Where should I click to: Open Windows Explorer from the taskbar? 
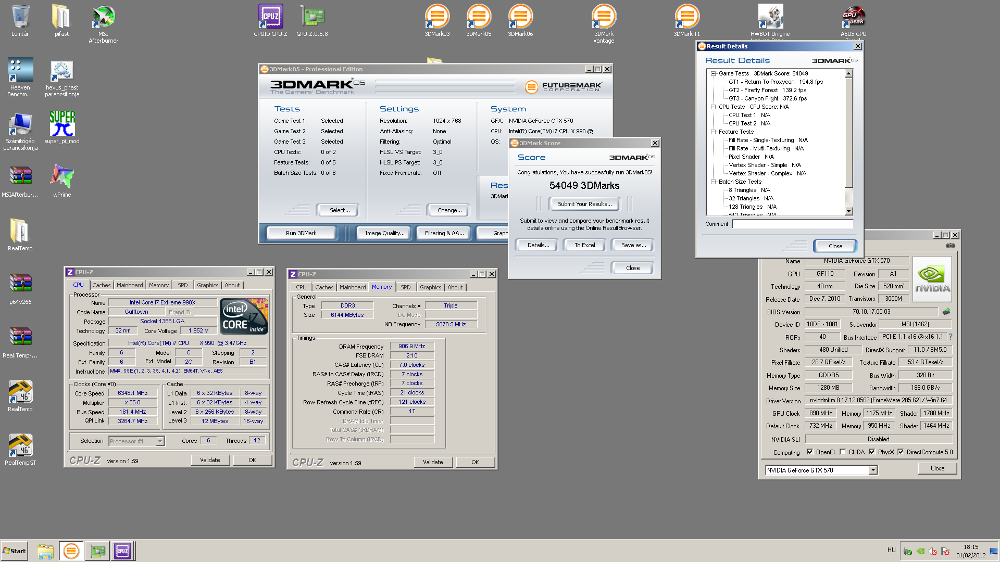pos(45,551)
